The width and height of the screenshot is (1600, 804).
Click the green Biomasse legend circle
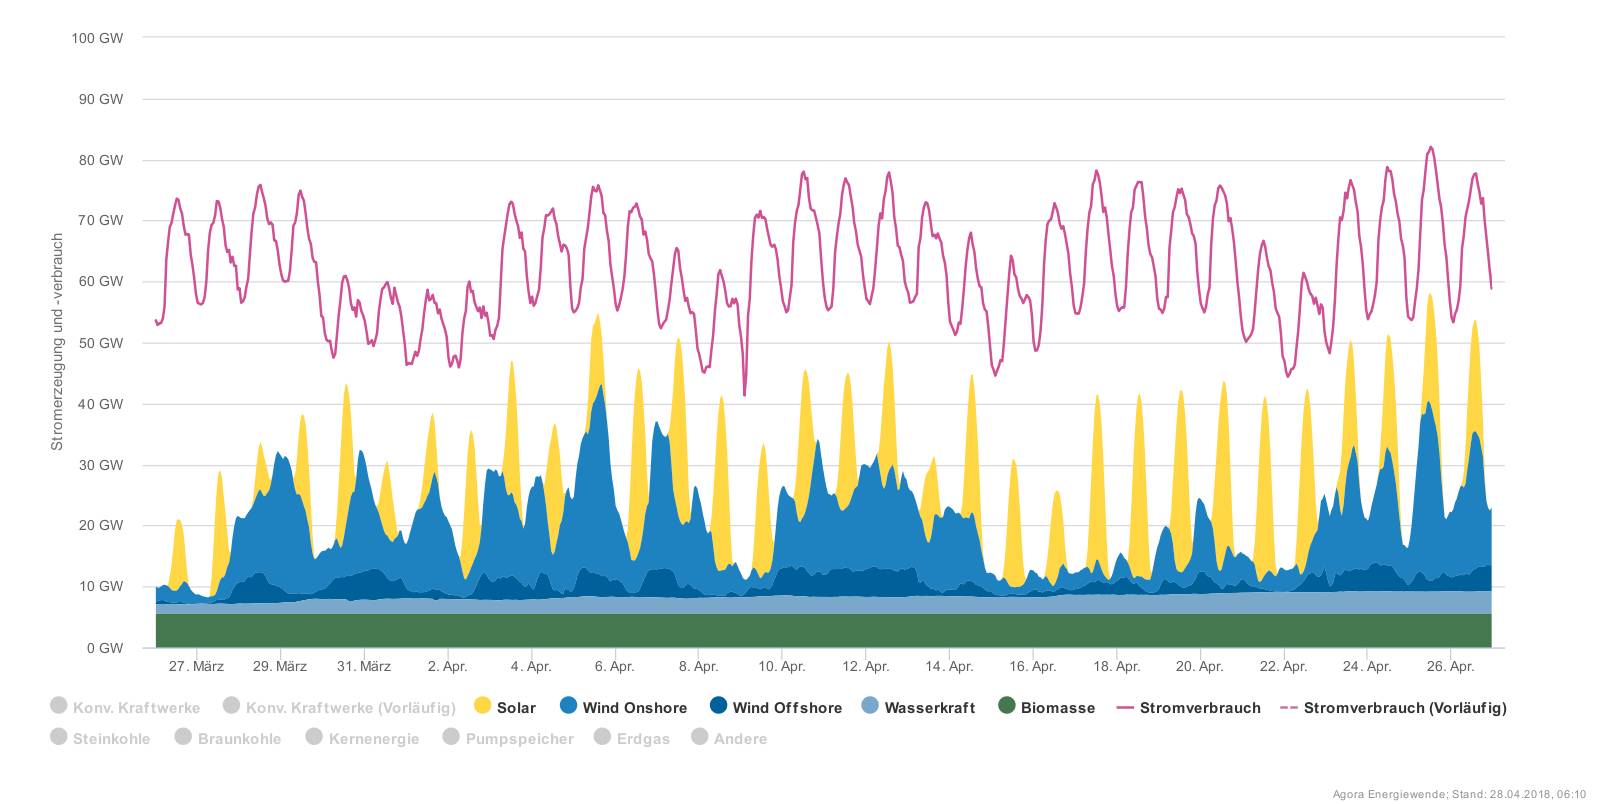coord(1007,706)
